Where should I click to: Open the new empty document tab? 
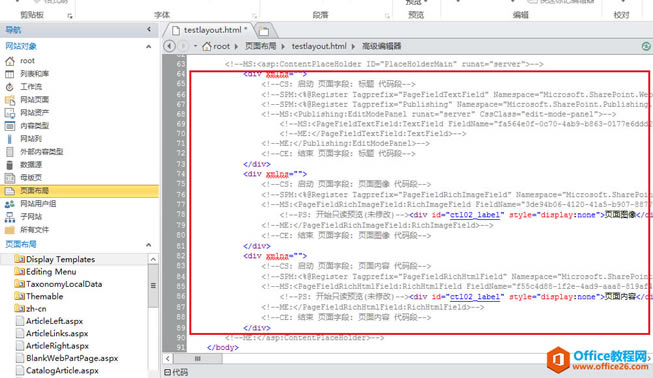[x=264, y=30]
